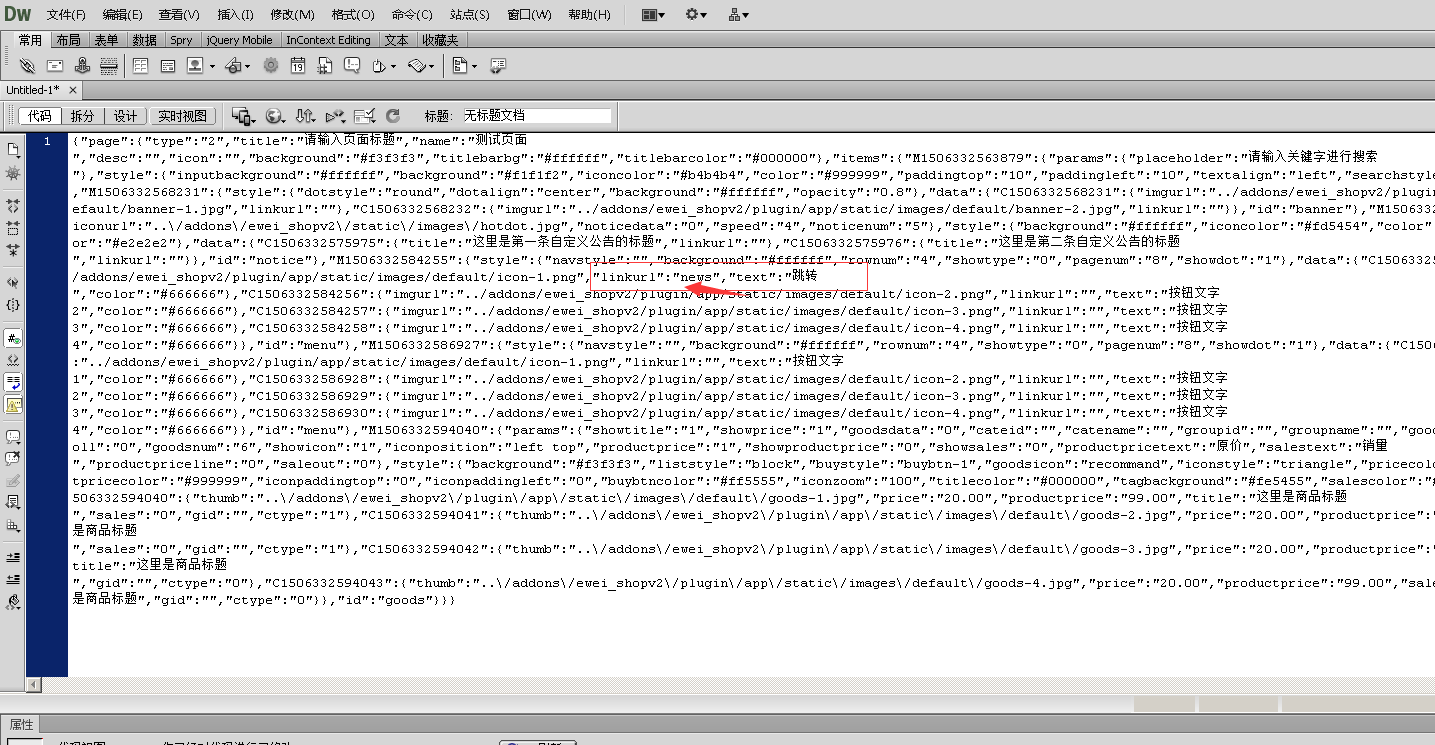
Task: Switch to 代码 view
Action: point(40,116)
